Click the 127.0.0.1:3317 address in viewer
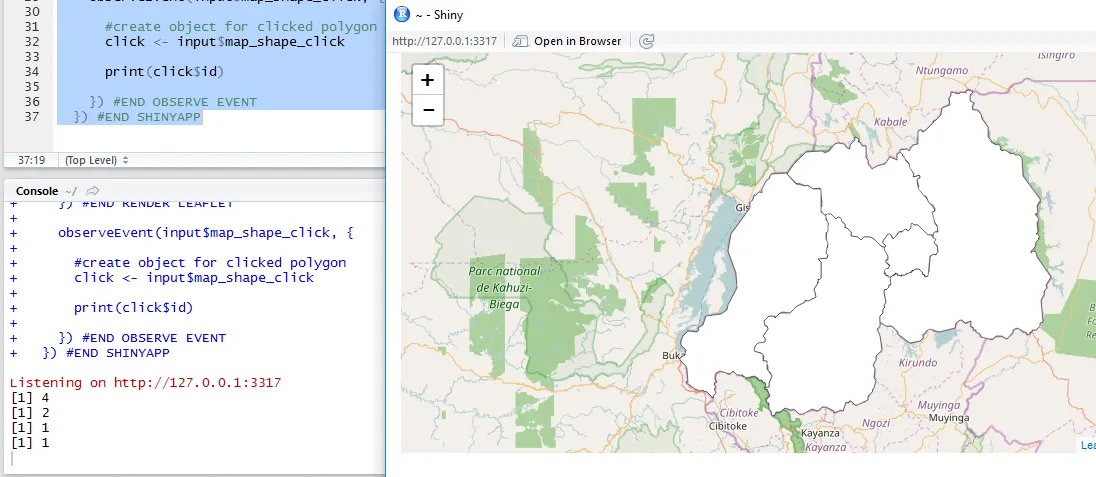 coord(445,41)
